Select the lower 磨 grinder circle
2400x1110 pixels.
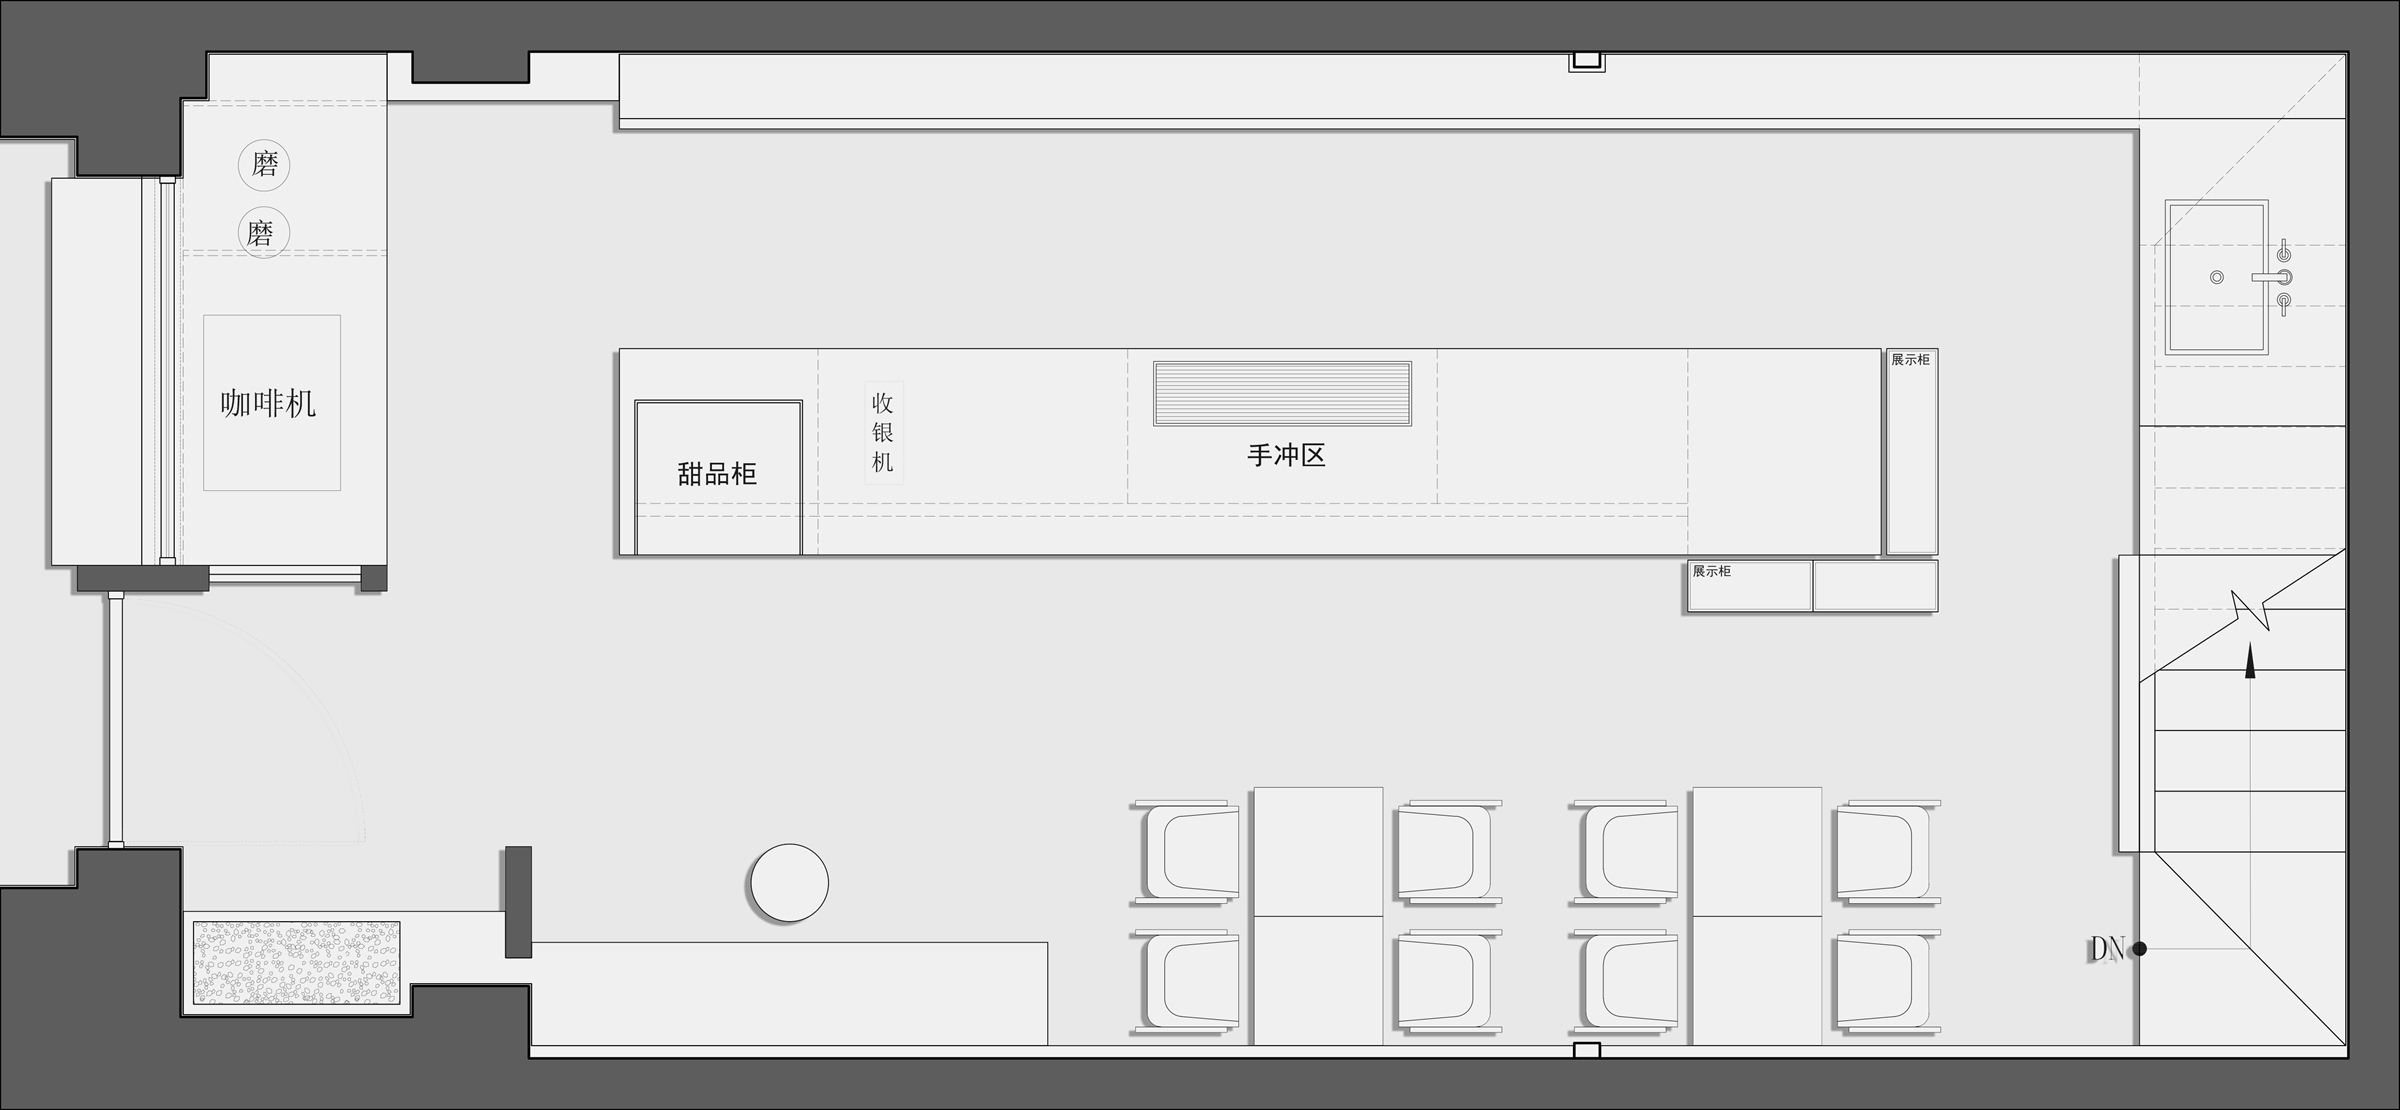[263, 233]
